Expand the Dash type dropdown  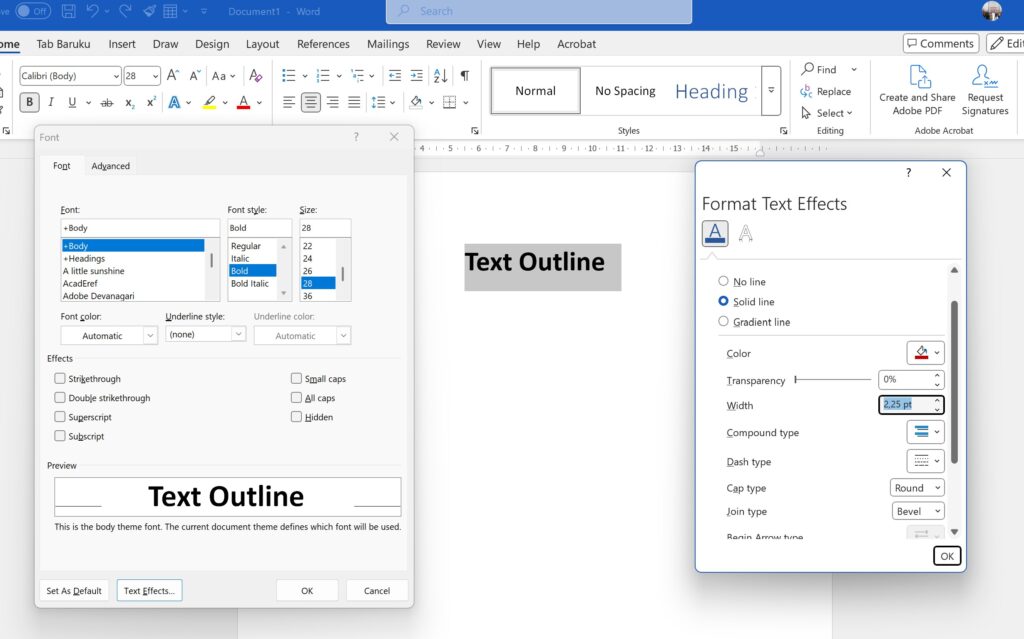coord(925,461)
